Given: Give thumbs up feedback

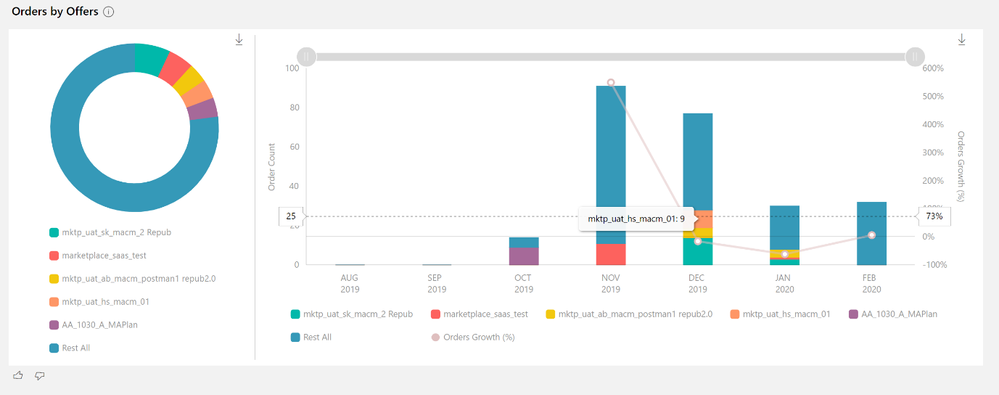Looking at the screenshot, I should pos(18,376).
